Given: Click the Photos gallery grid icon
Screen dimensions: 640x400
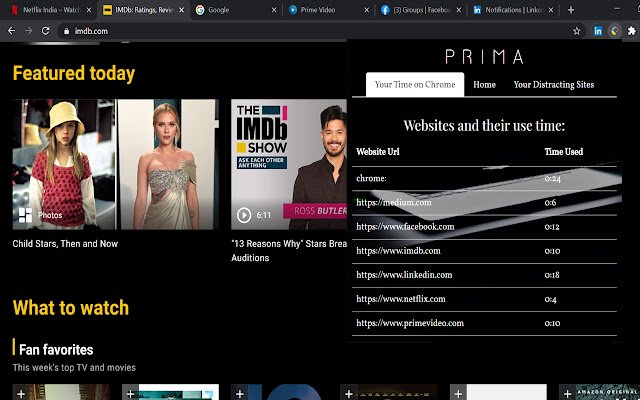Looking at the screenshot, I should coord(25,215).
